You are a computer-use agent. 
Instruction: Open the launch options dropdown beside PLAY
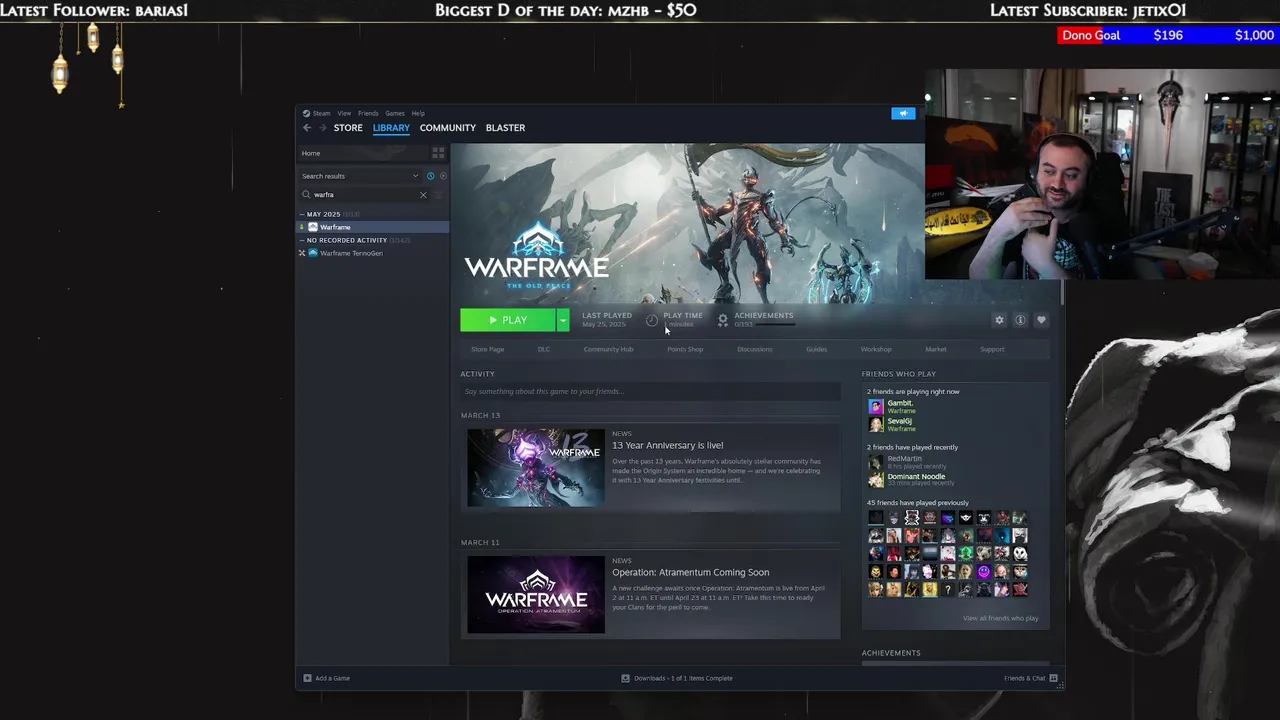(x=563, y=320)
